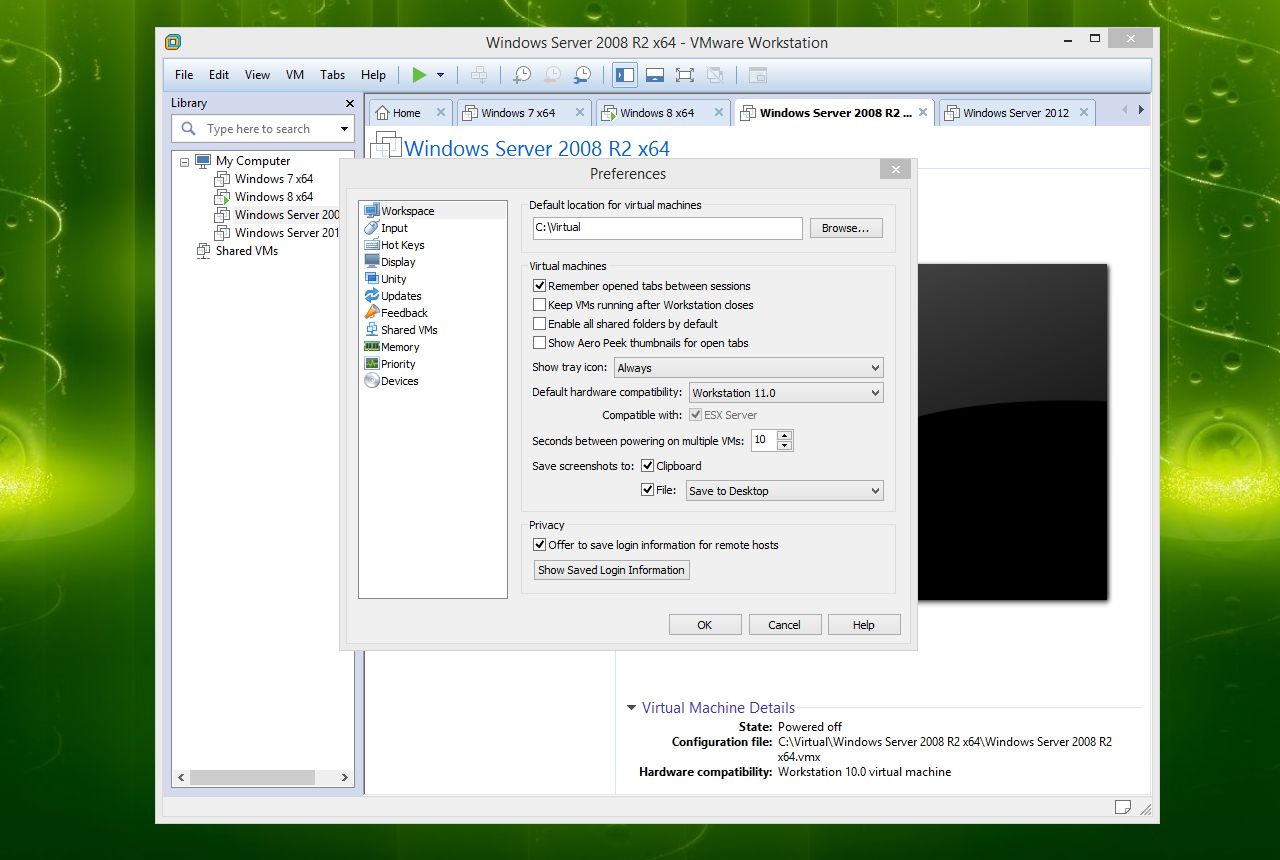Select Windows 8 x64 in the library tree
Screen dimensions: 1280x860
(273, 197)
